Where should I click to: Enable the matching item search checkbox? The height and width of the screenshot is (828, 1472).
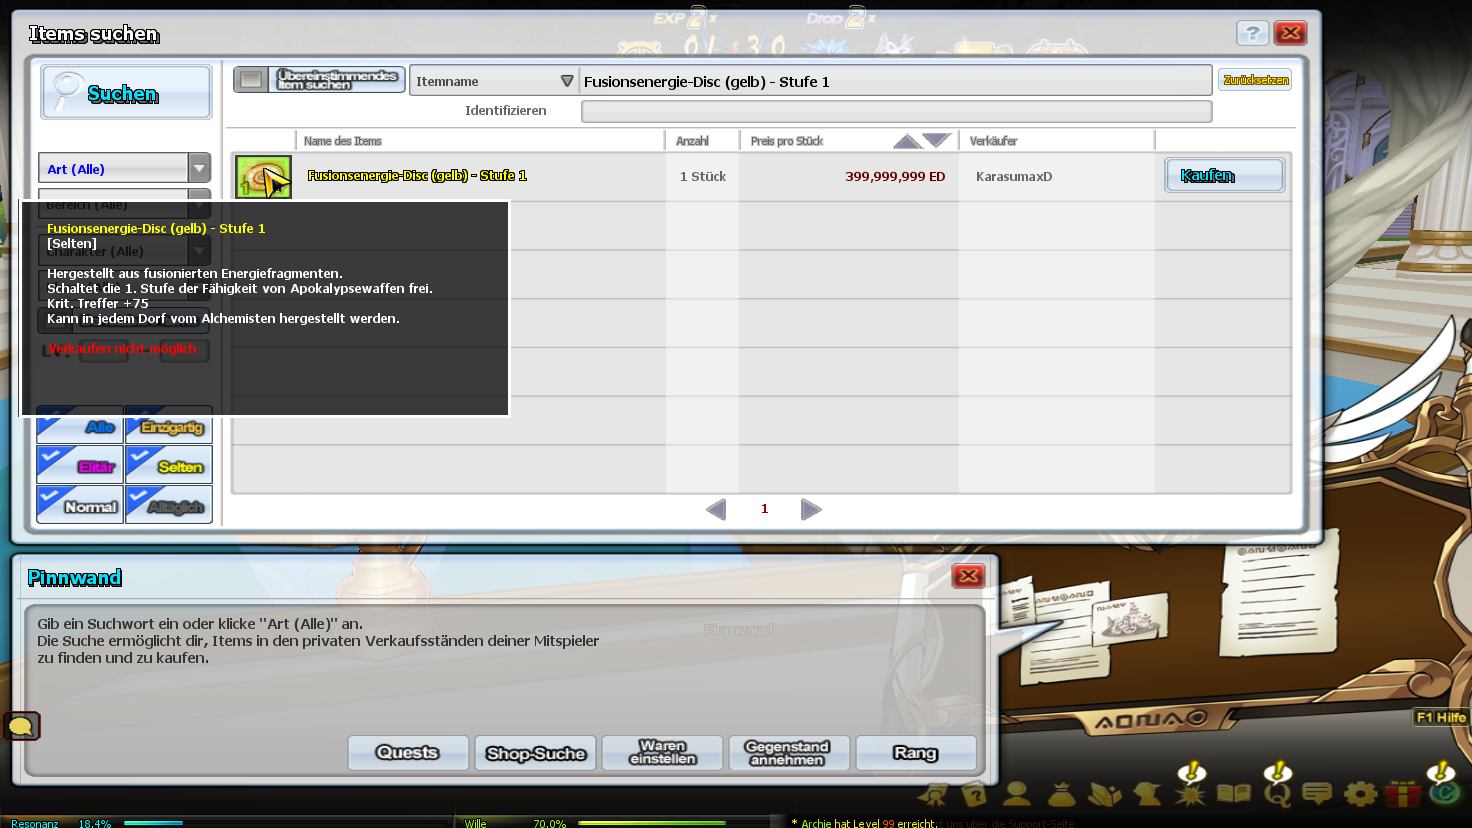tap(251, 80)
